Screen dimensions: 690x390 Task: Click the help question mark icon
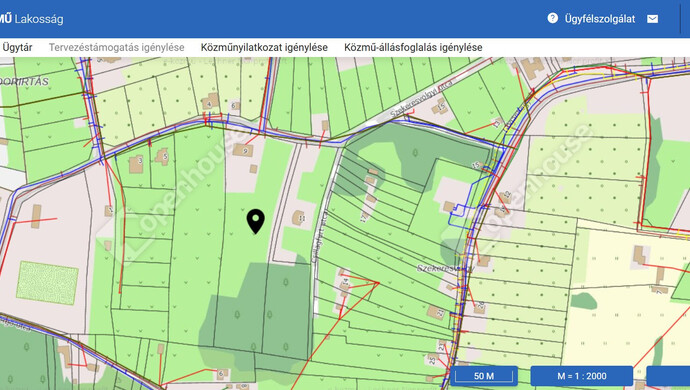coord(553,18)
